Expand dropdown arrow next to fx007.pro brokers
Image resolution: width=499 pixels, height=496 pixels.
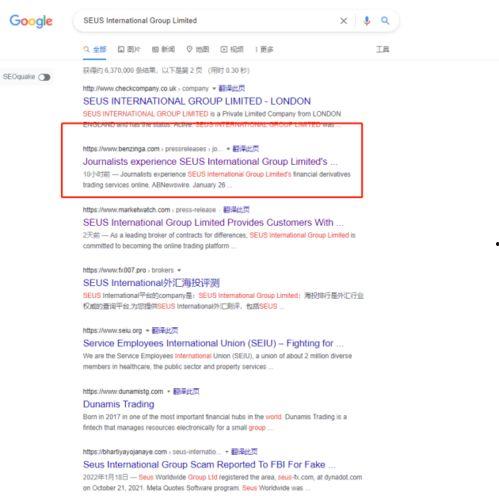(x=179, y=270)
